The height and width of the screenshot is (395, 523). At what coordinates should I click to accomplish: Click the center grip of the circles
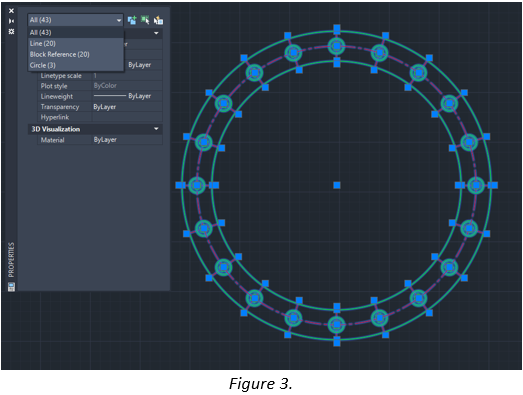pyautogui.click(x=337, y=185)
